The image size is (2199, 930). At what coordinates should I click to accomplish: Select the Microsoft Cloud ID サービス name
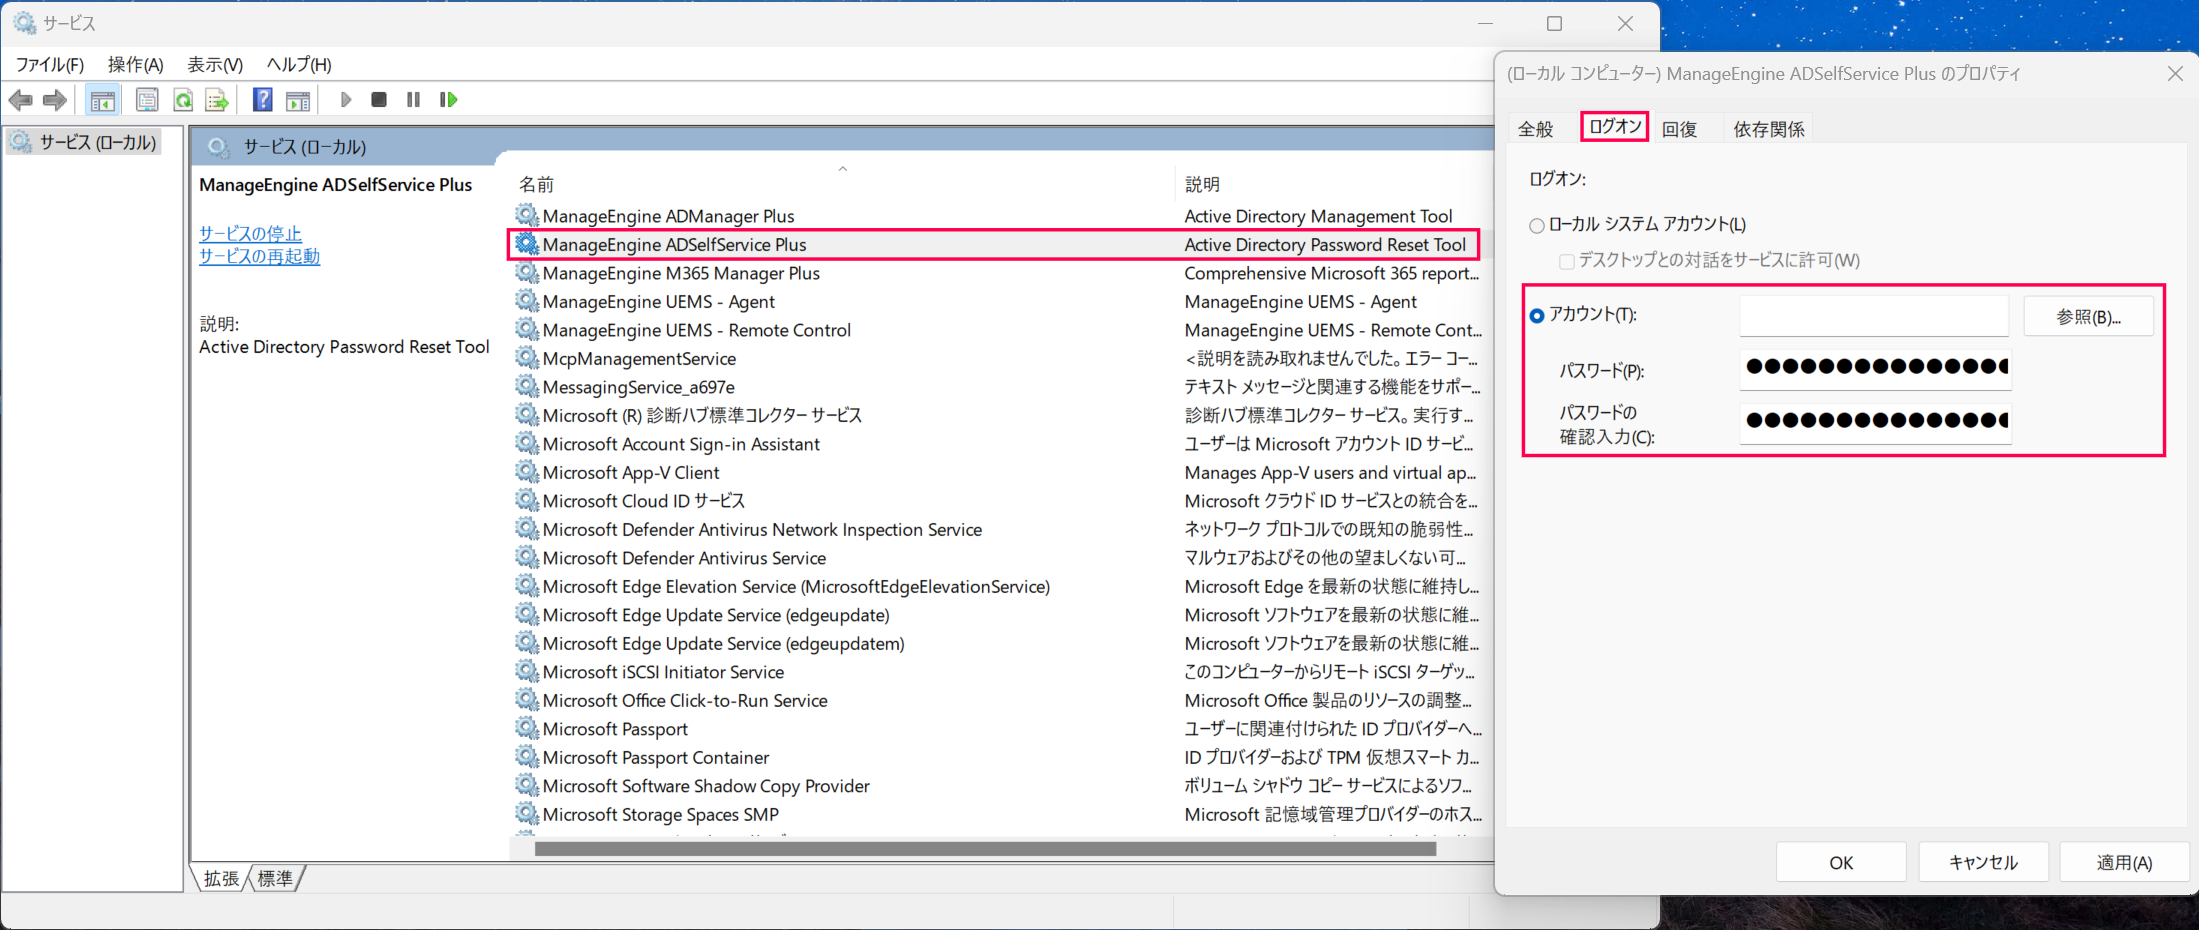coord(643,501)
